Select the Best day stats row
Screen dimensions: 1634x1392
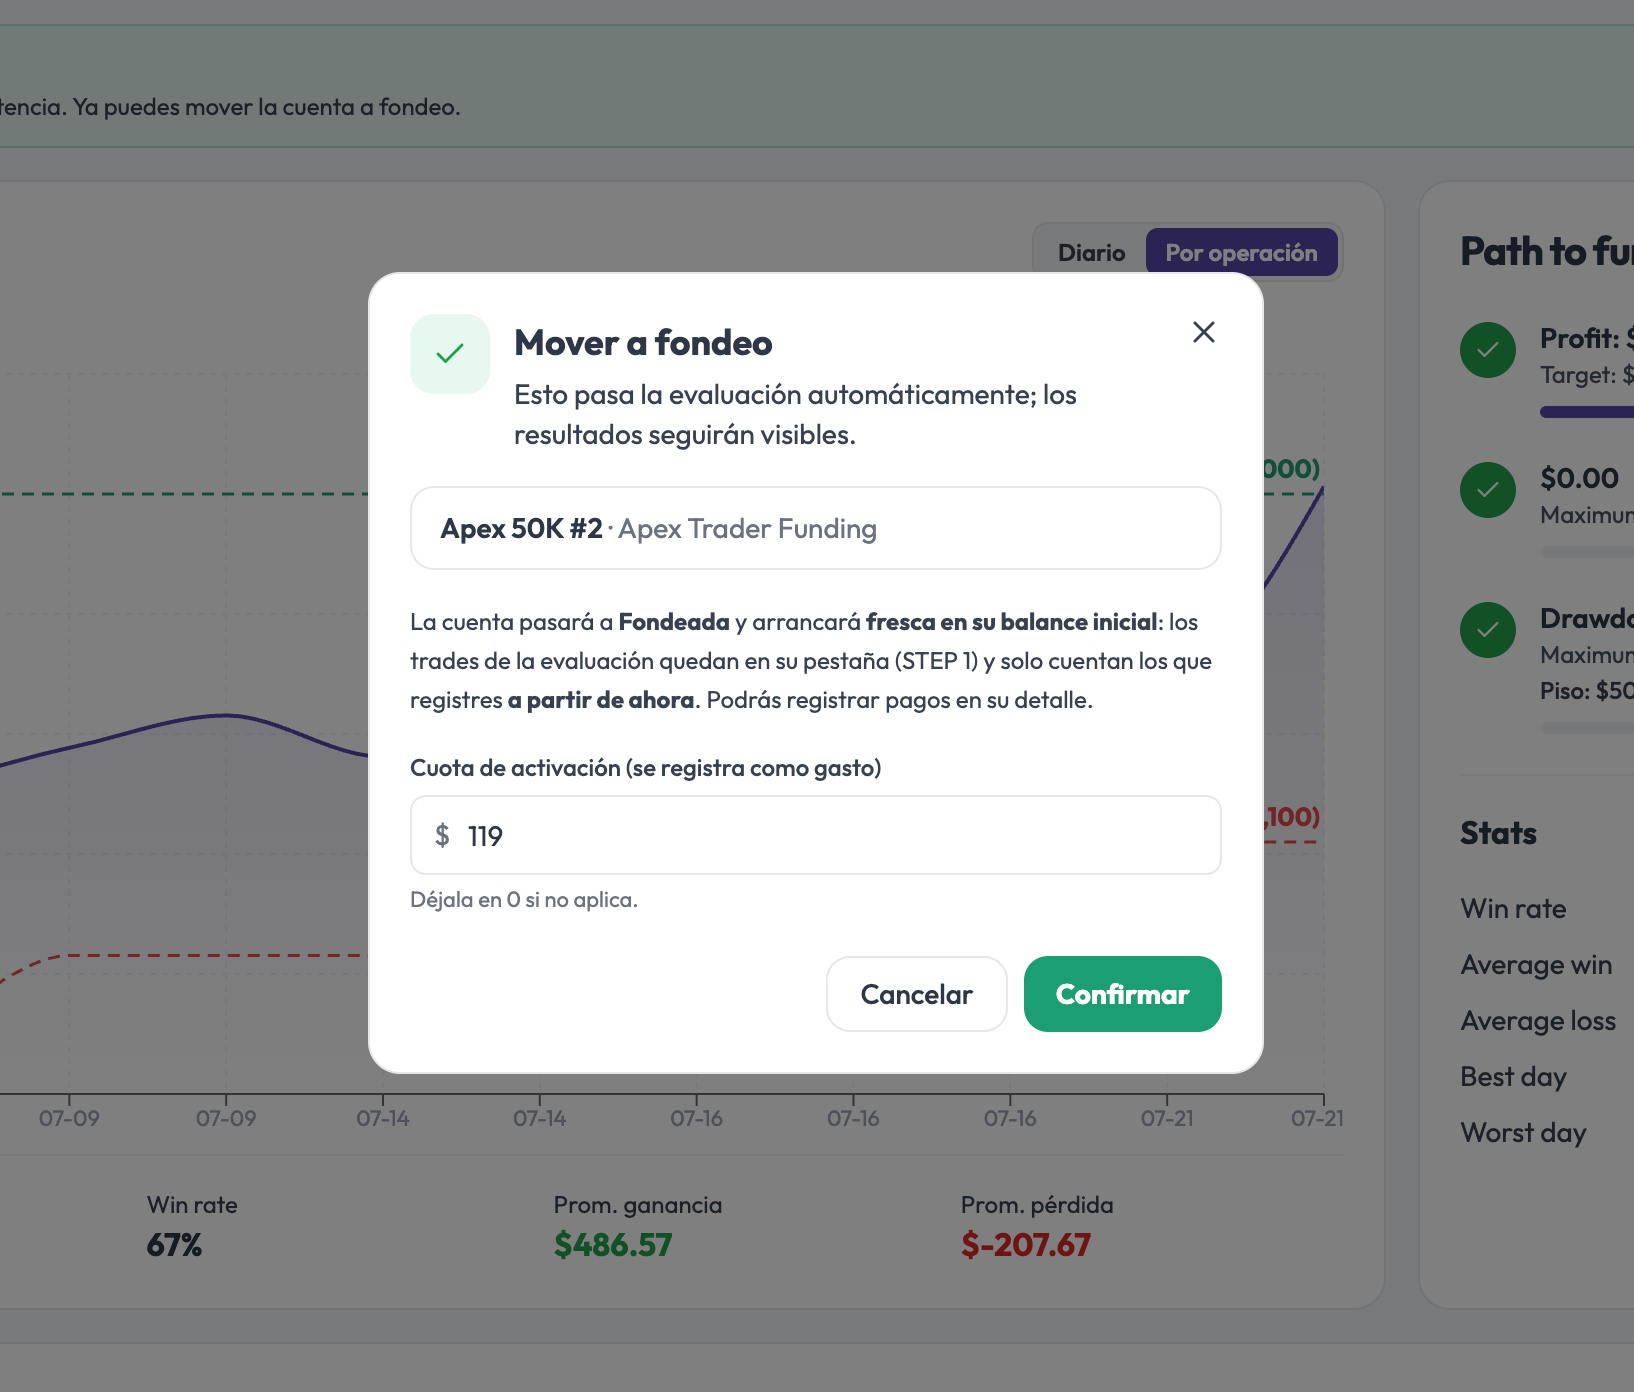[x=1546, y=1077]
